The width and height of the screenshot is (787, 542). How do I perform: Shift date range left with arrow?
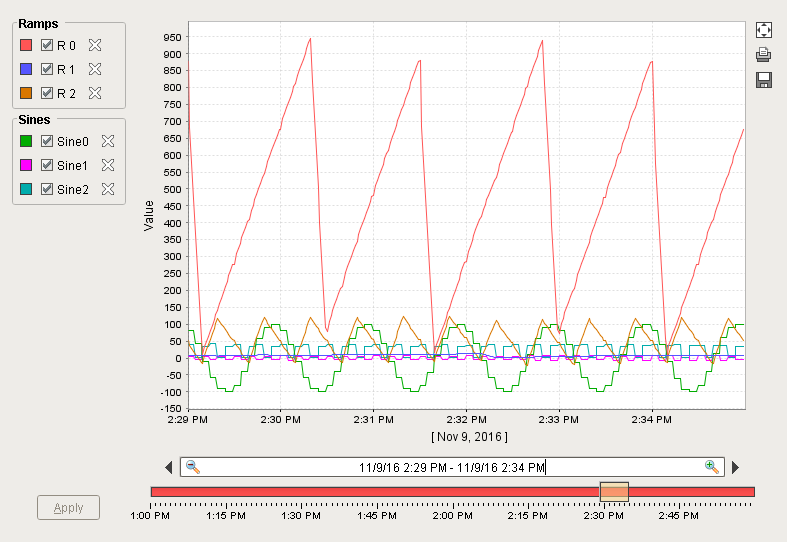(169, 467)
